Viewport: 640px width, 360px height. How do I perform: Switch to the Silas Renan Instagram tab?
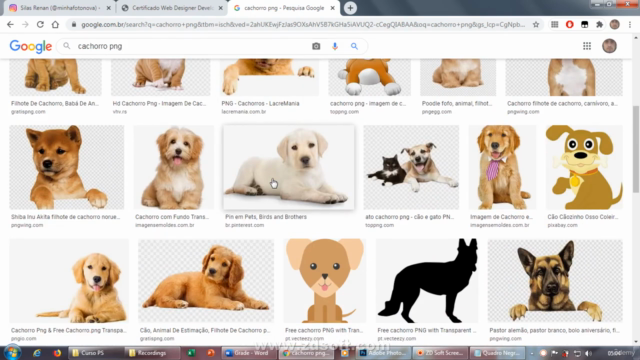pos(60,8)
